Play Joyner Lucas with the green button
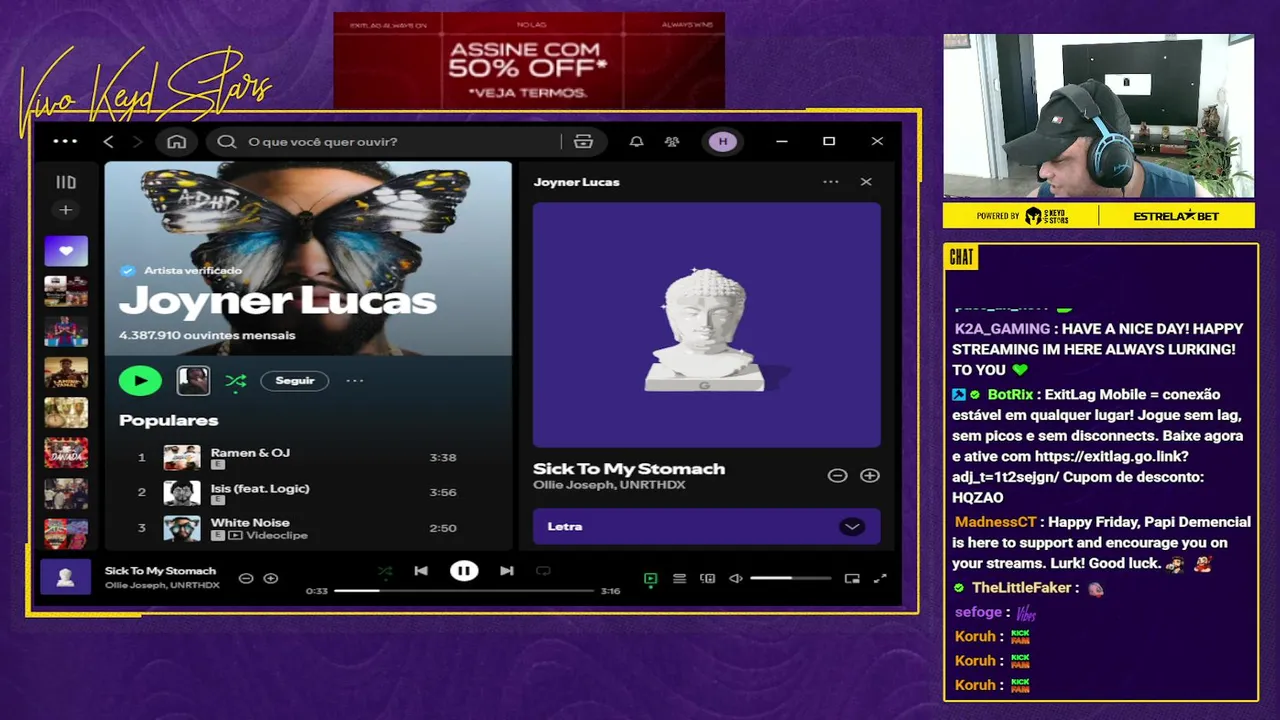The height and width of the screenshot is (720, 1280). pyautogui.click(x=140, y=380)
